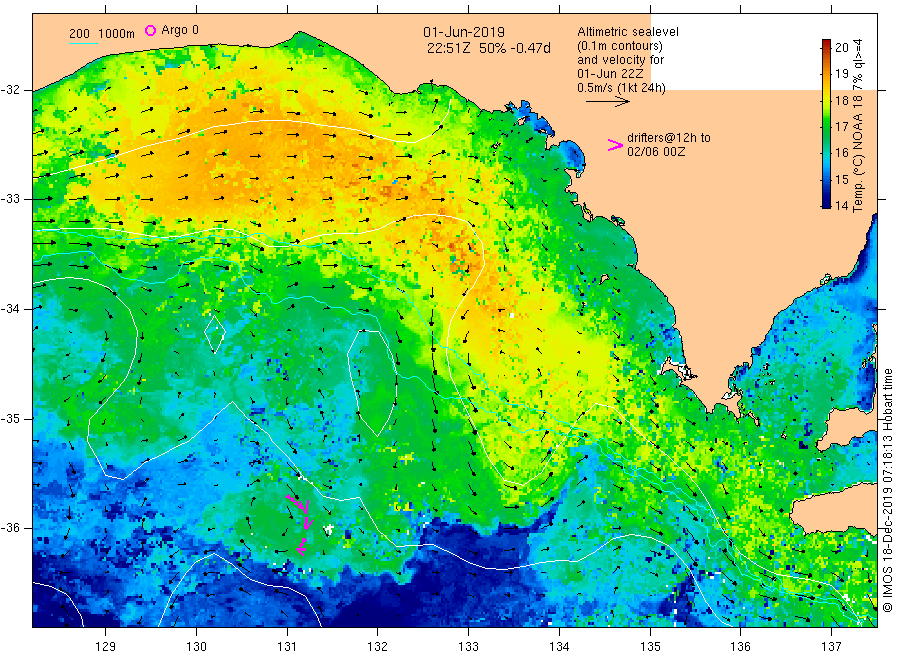
Task: Click the (0.1m contours) text
Action: (x=620, y=46)
